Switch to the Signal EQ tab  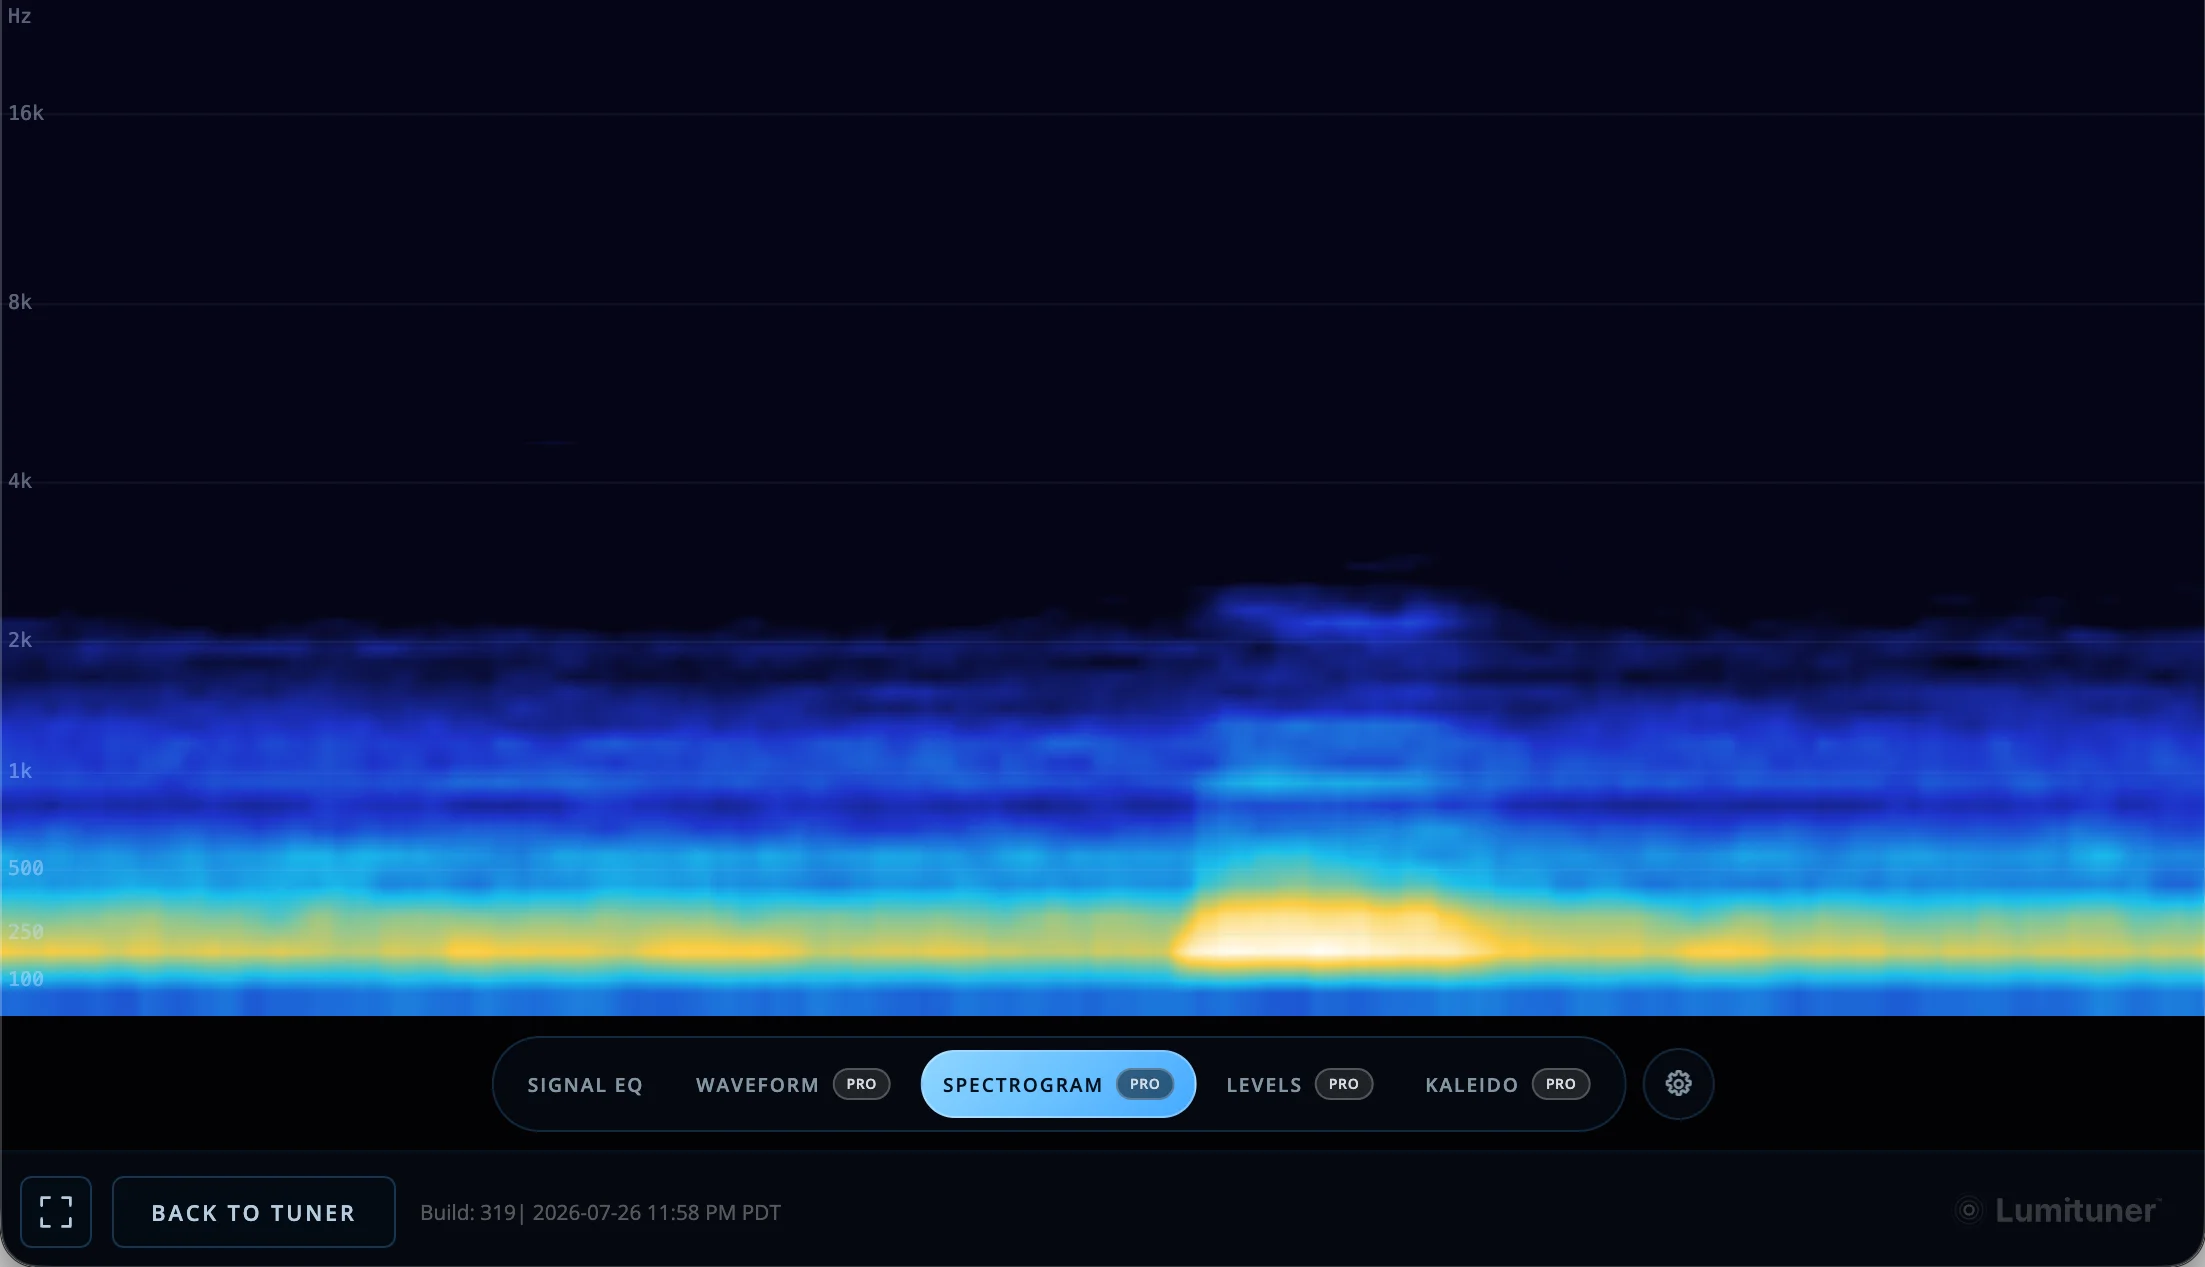[585, 1084]
